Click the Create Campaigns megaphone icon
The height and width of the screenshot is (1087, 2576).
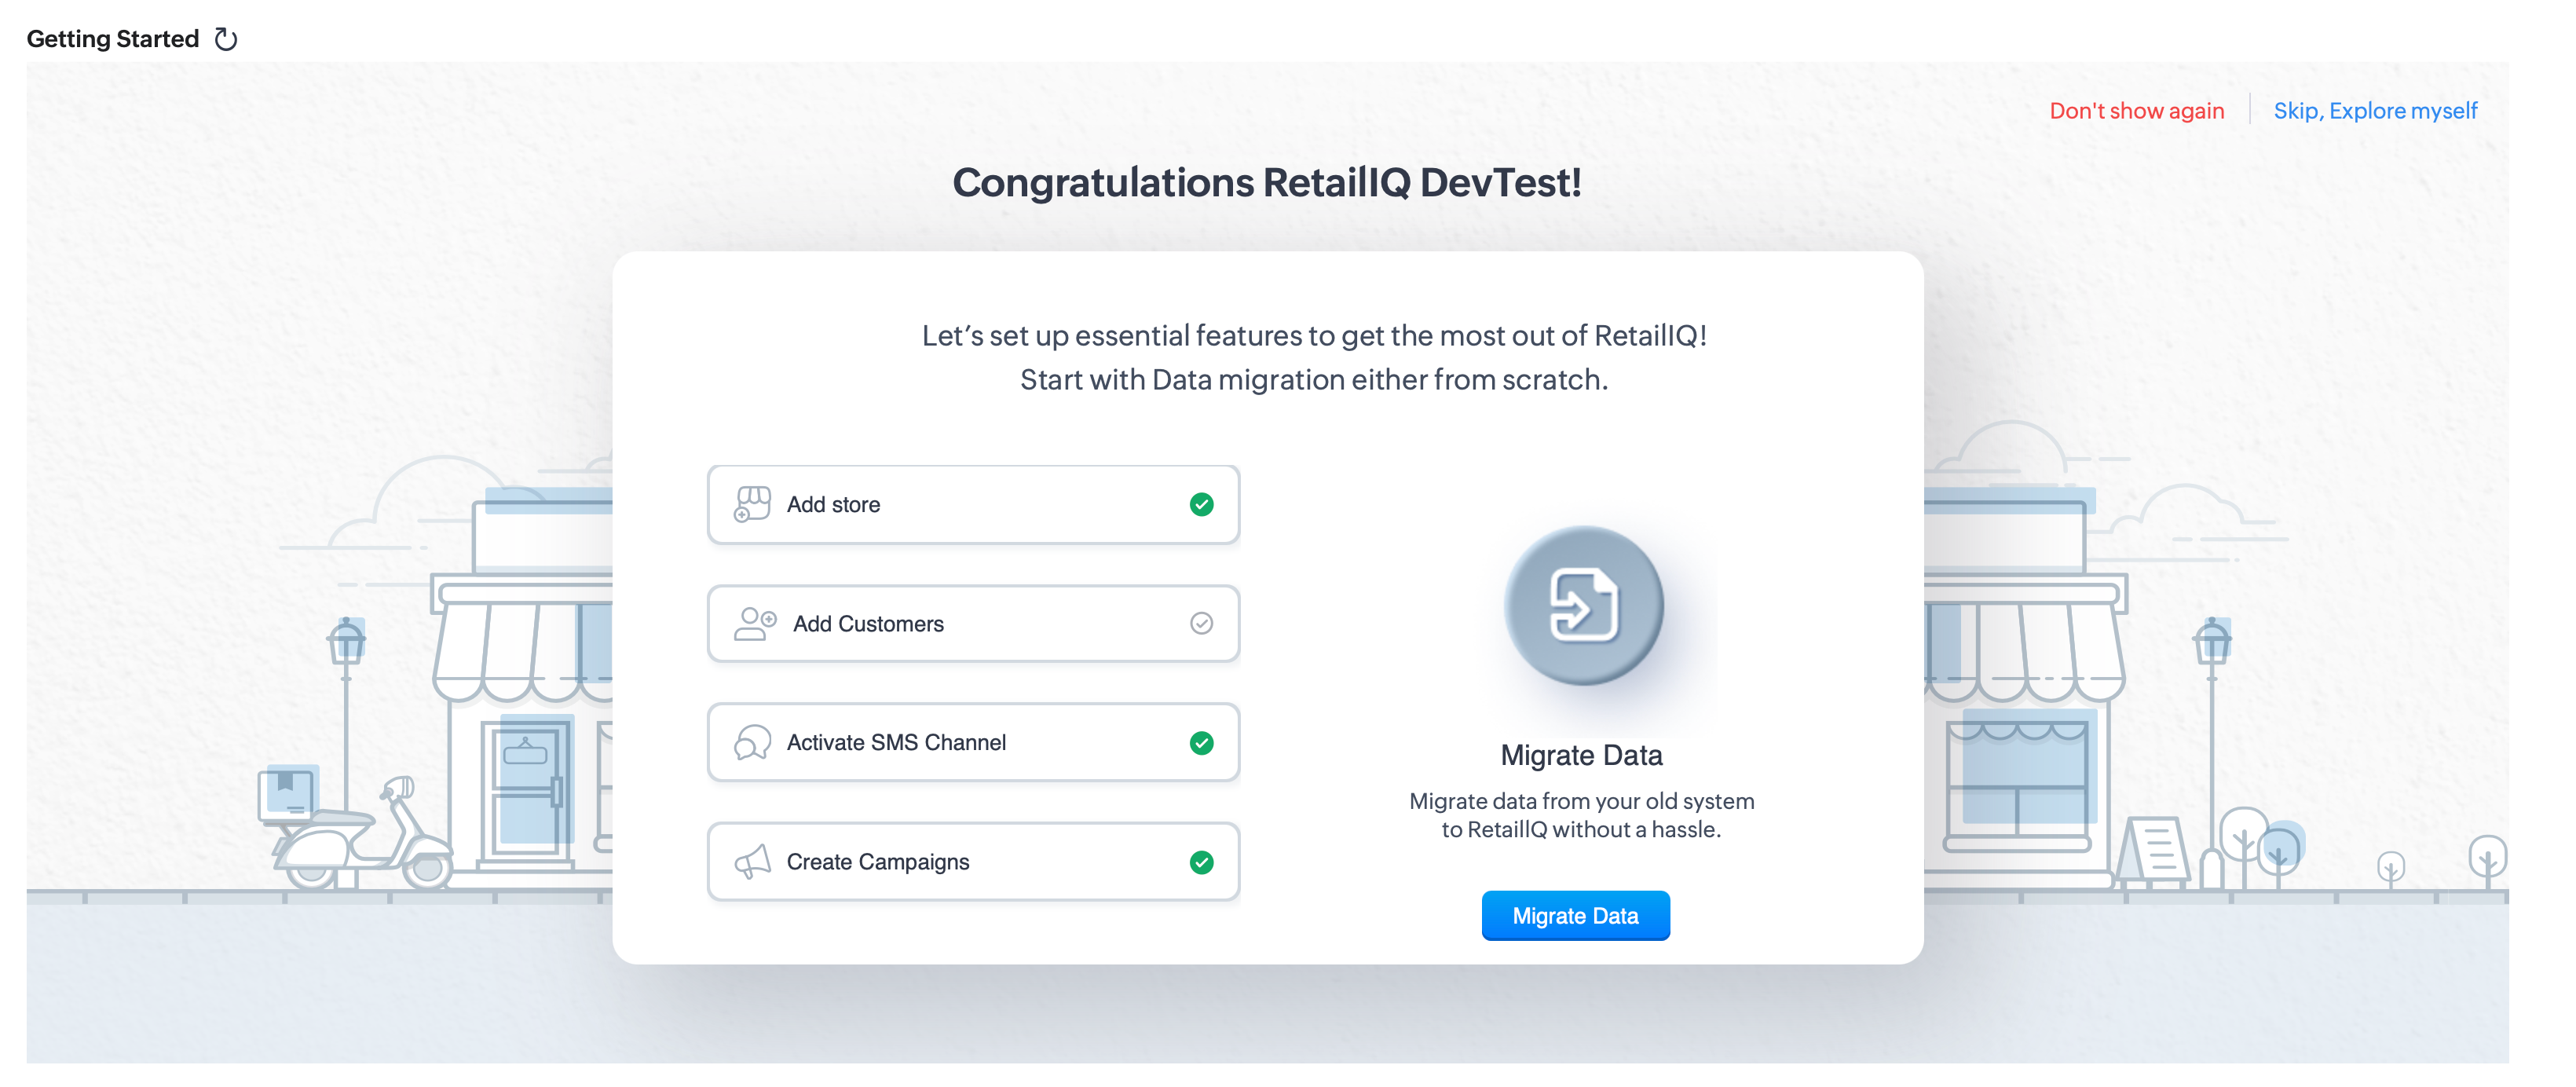click(x=752, y=861)
